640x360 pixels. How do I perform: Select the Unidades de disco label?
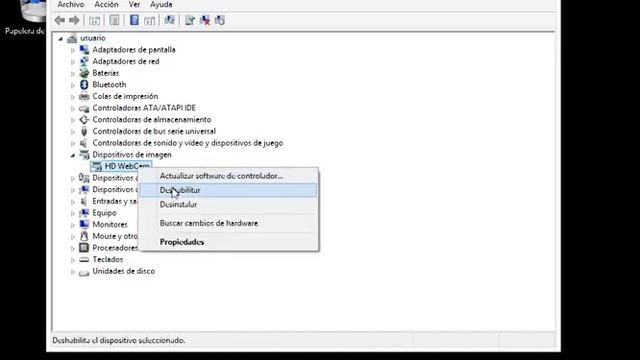pos(123,271)
